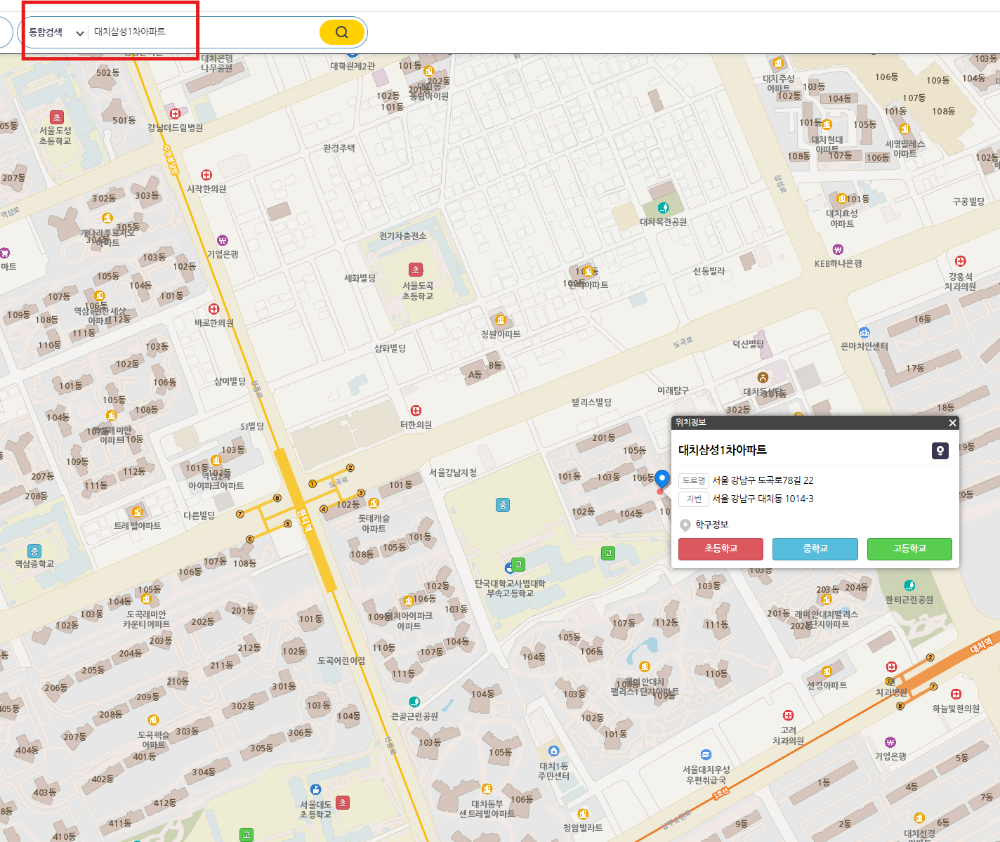Click the 고려치과의원 dental icon
The height and width of the screenshot is (842, 1000).
coord(788,716)
